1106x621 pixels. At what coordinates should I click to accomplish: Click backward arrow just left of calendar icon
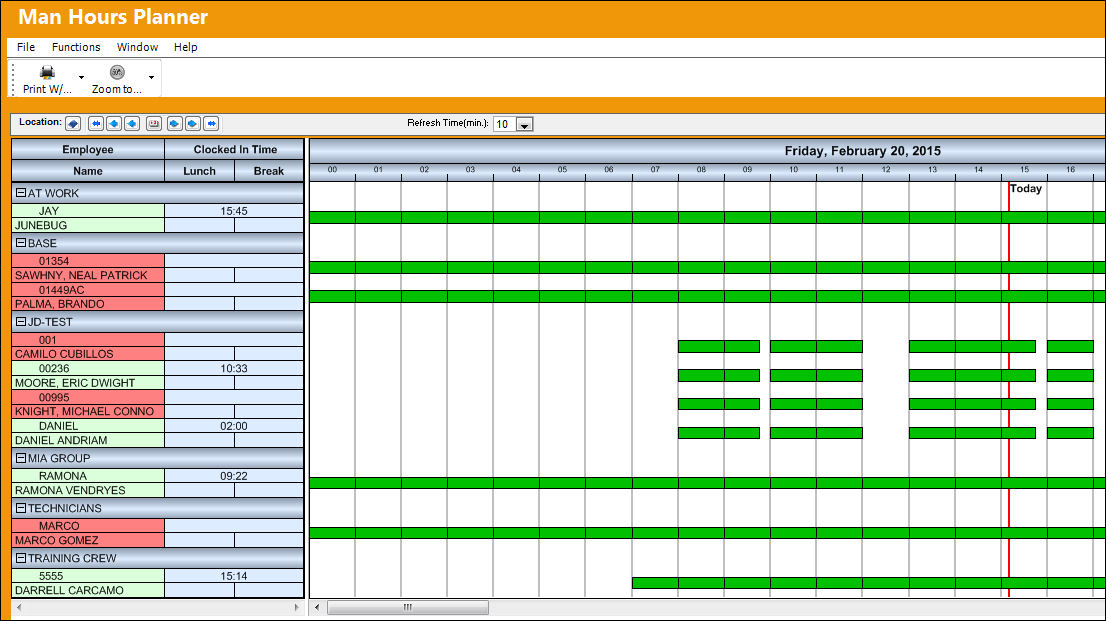pyautogui.click(x=132, y=123)
